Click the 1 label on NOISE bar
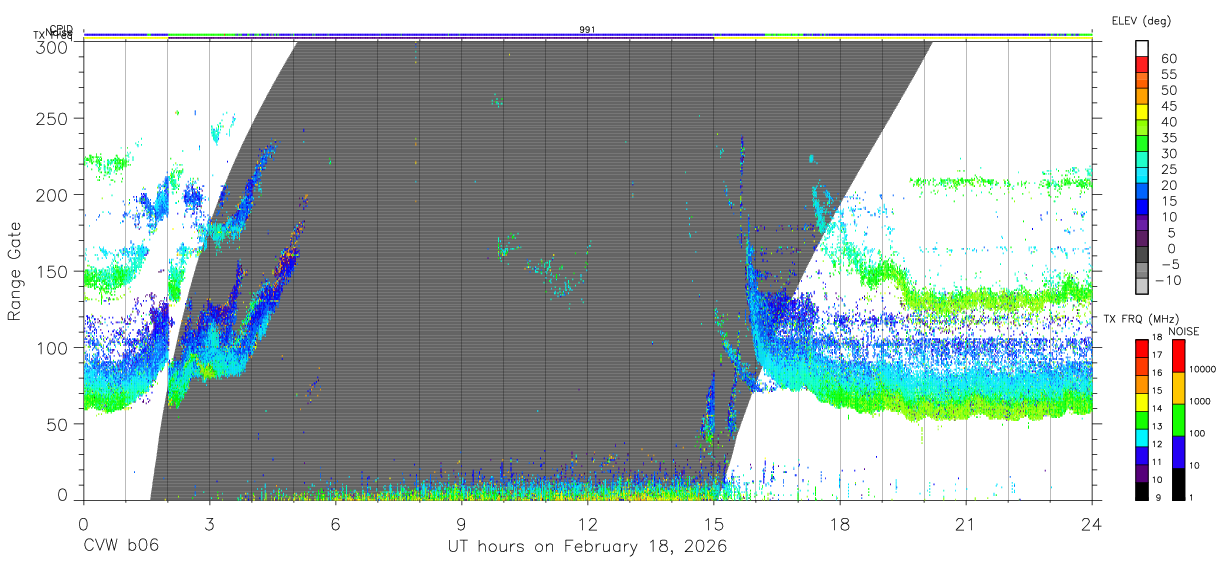 pos(1192,498)
